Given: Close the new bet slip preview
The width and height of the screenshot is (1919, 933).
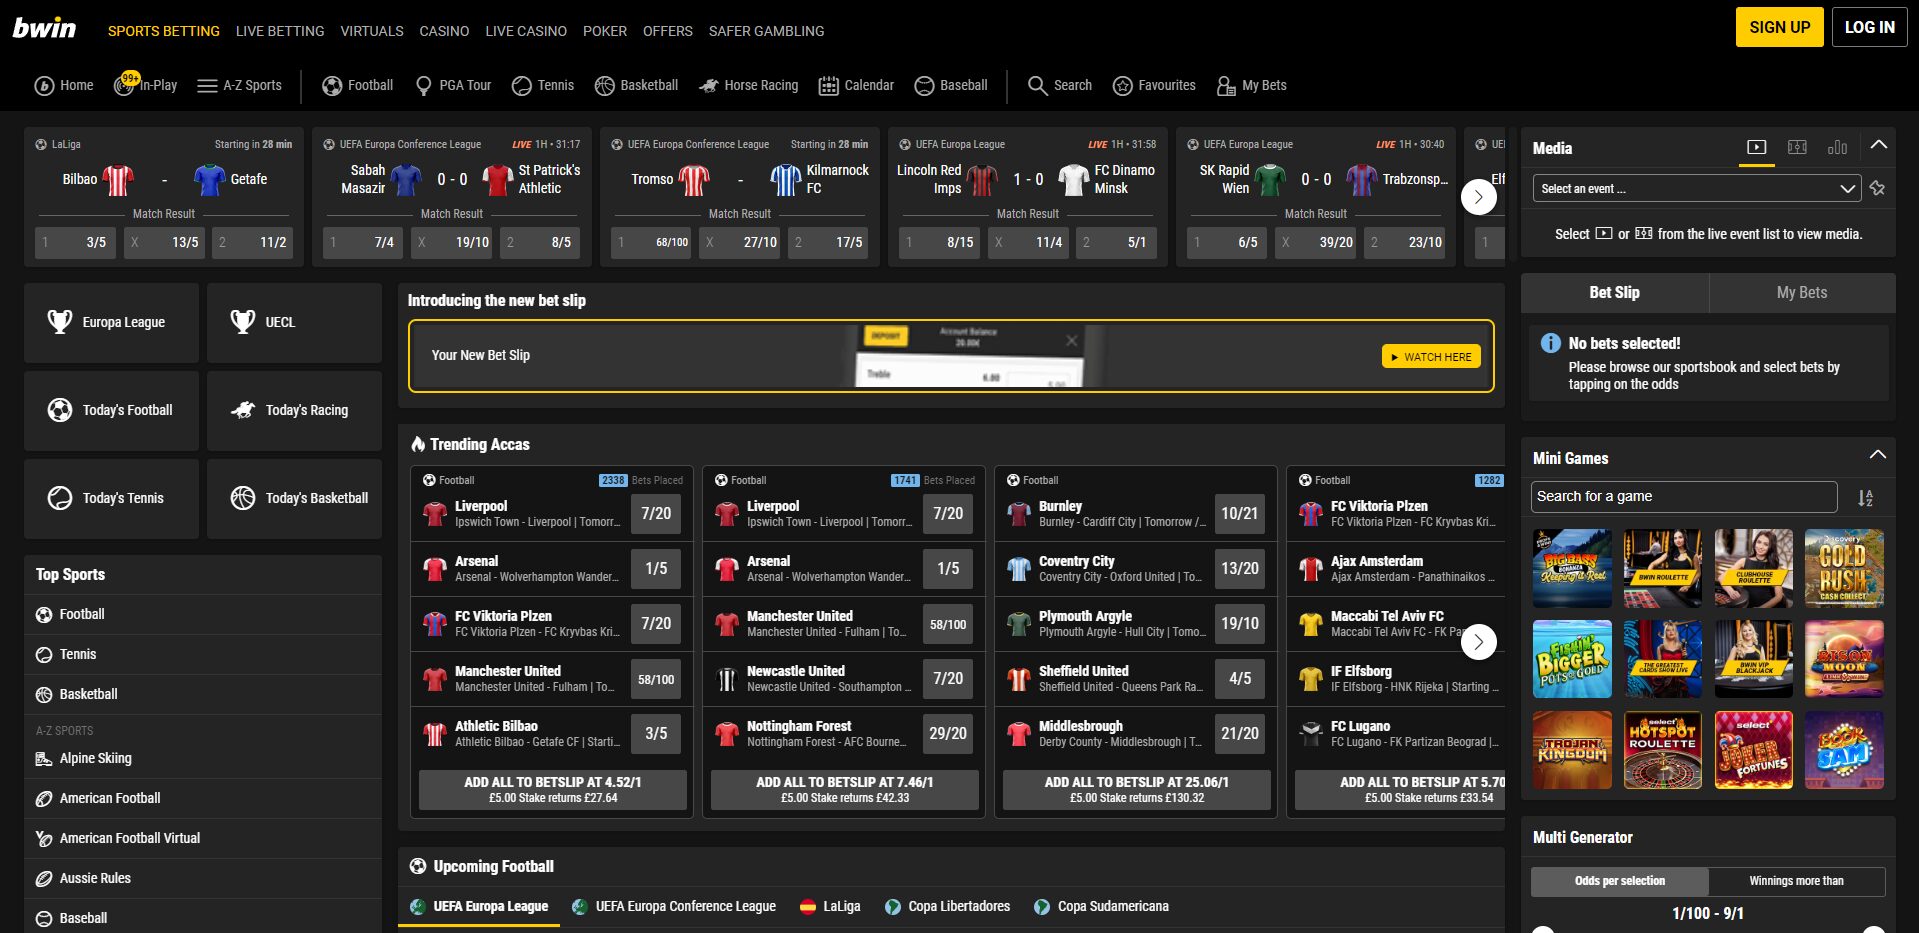Looking at the screenshot, I should coord(1071,341).
